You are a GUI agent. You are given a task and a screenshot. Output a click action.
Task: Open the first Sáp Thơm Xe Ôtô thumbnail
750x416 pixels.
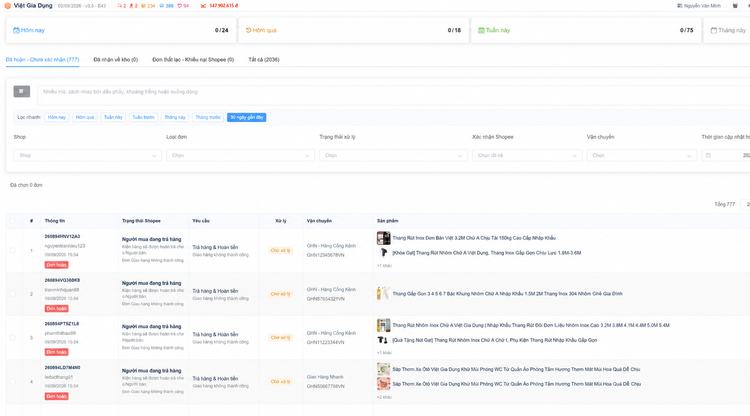[383, 369]
